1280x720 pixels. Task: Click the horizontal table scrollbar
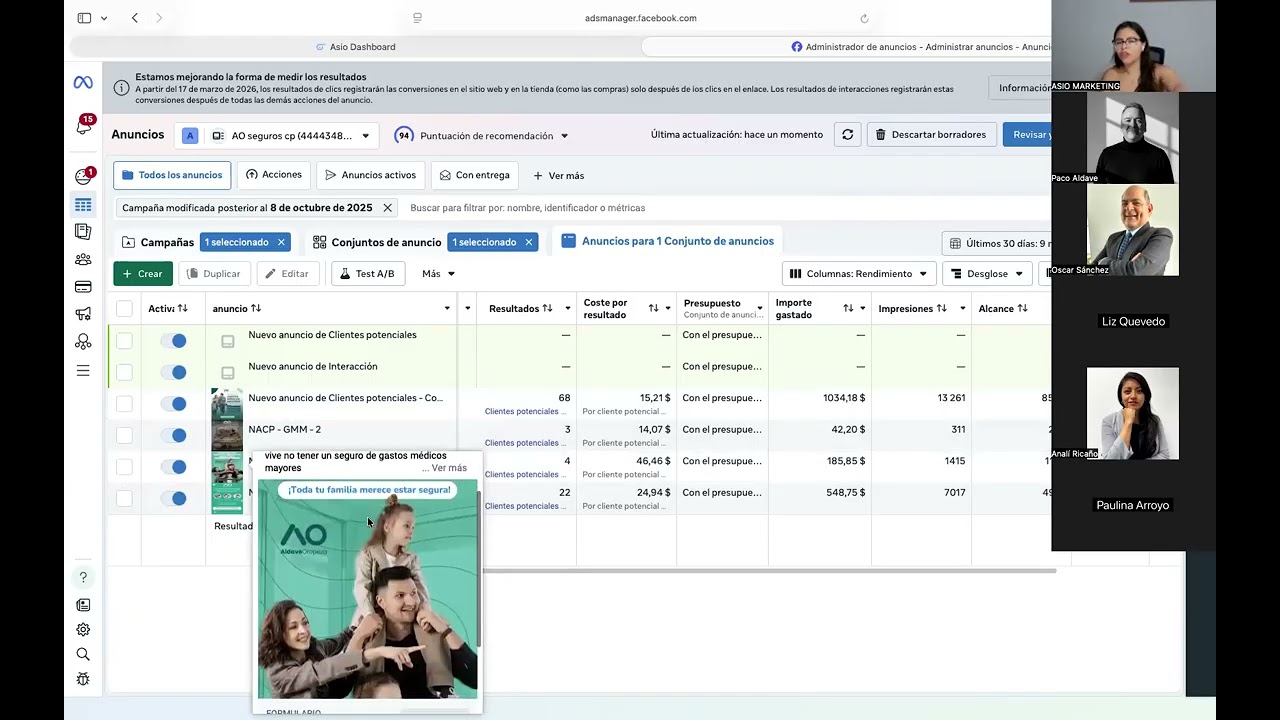[768, 571]
